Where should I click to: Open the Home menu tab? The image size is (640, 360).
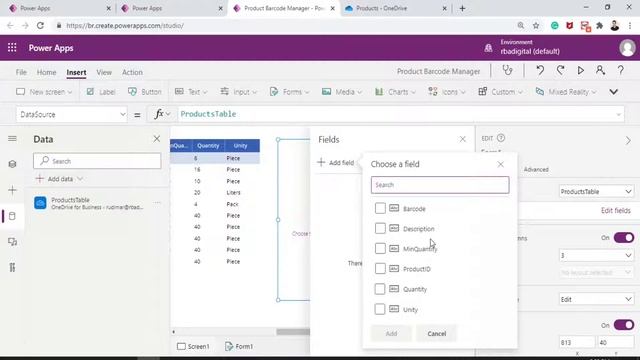click(47, 72)
